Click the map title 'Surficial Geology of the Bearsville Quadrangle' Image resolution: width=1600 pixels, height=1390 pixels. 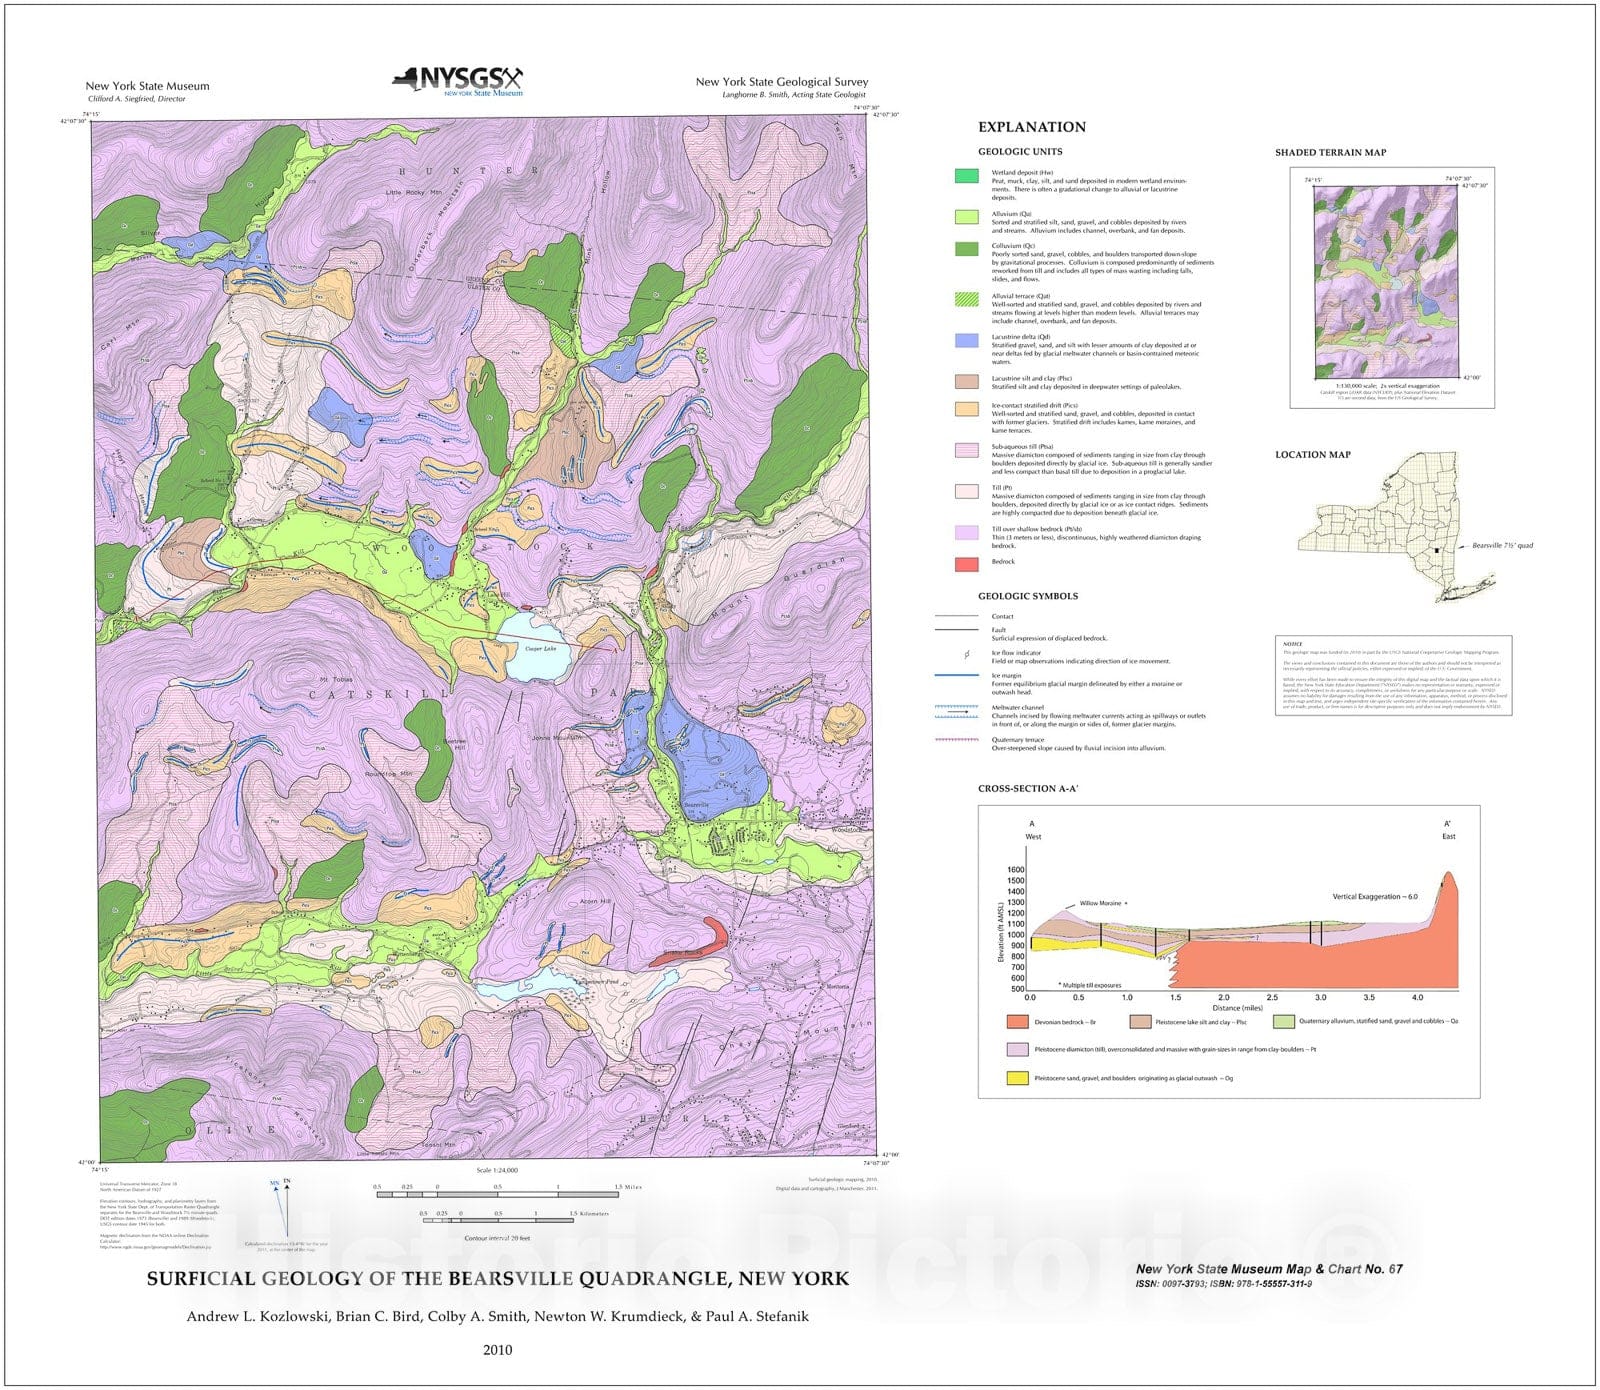click(498, 1279)
